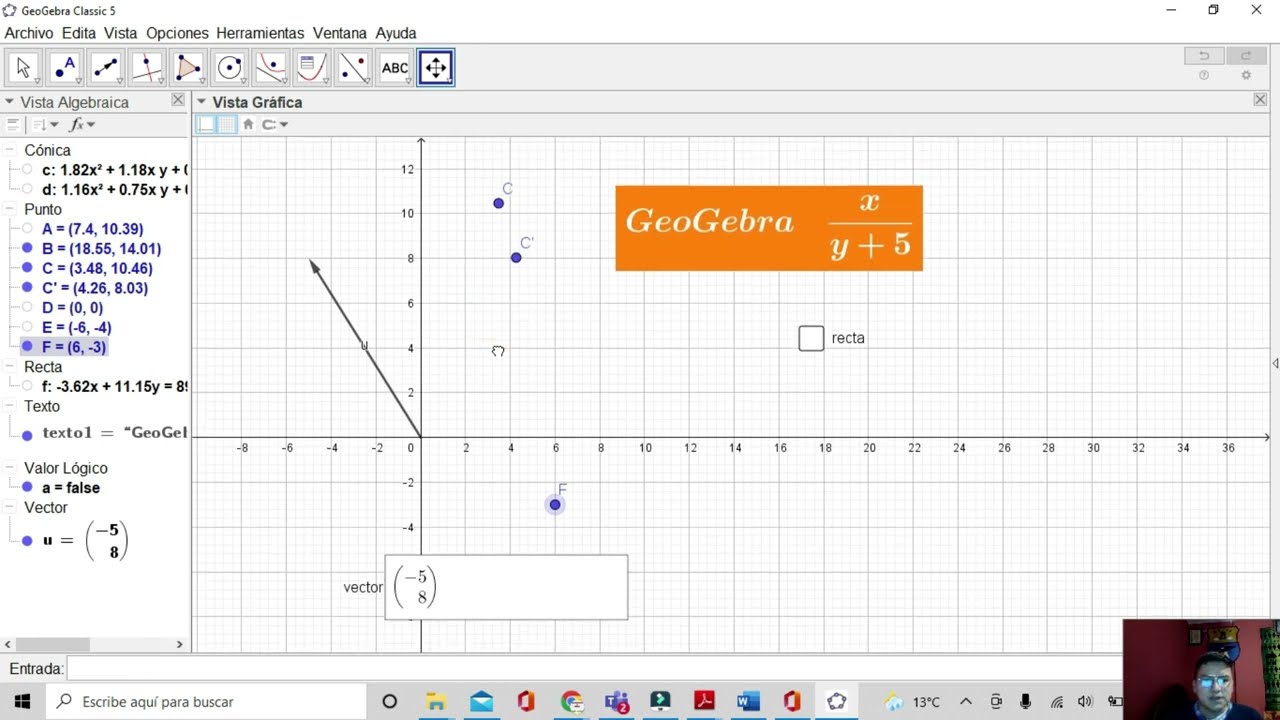1280x720 pixels.
Task: Open the fx algebra style dropdown
Action: pyautogui.click(x=82, y=125)
